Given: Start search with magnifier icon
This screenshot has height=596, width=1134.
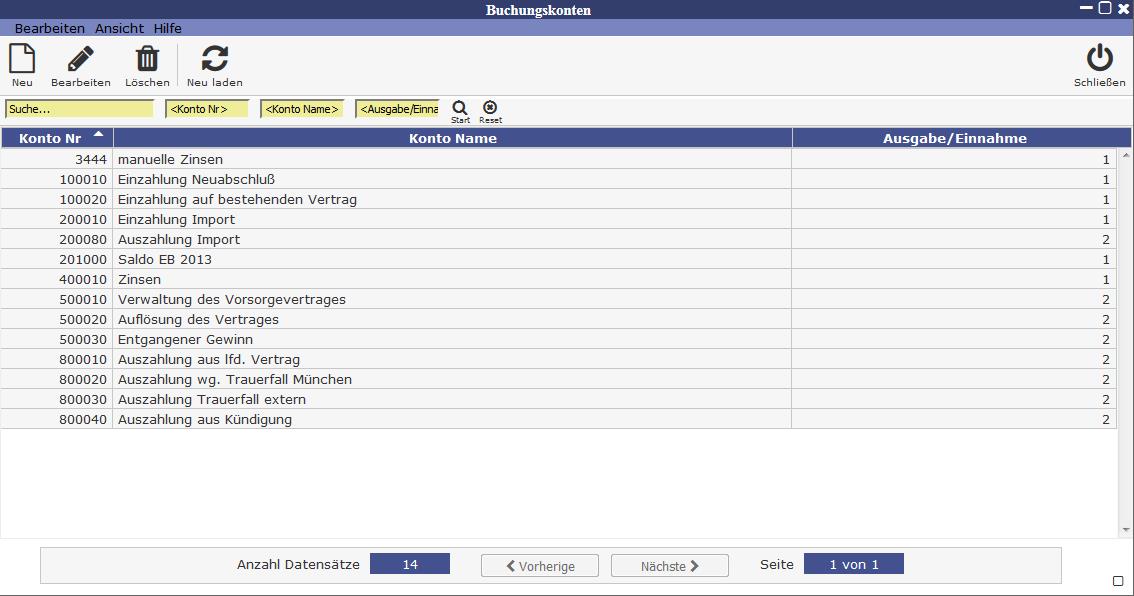Looking at the screenshot, I should pos(460,108).
